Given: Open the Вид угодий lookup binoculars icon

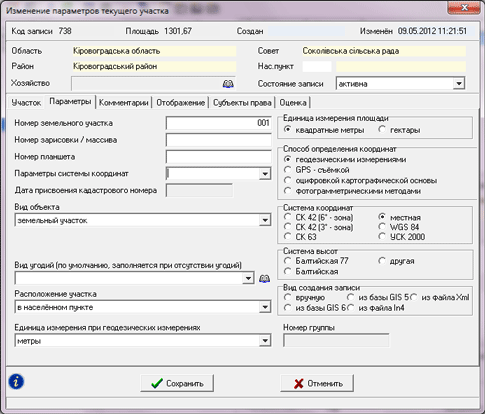Looking at the screenshot, I should pyautogui.click(x=265, y=278).
